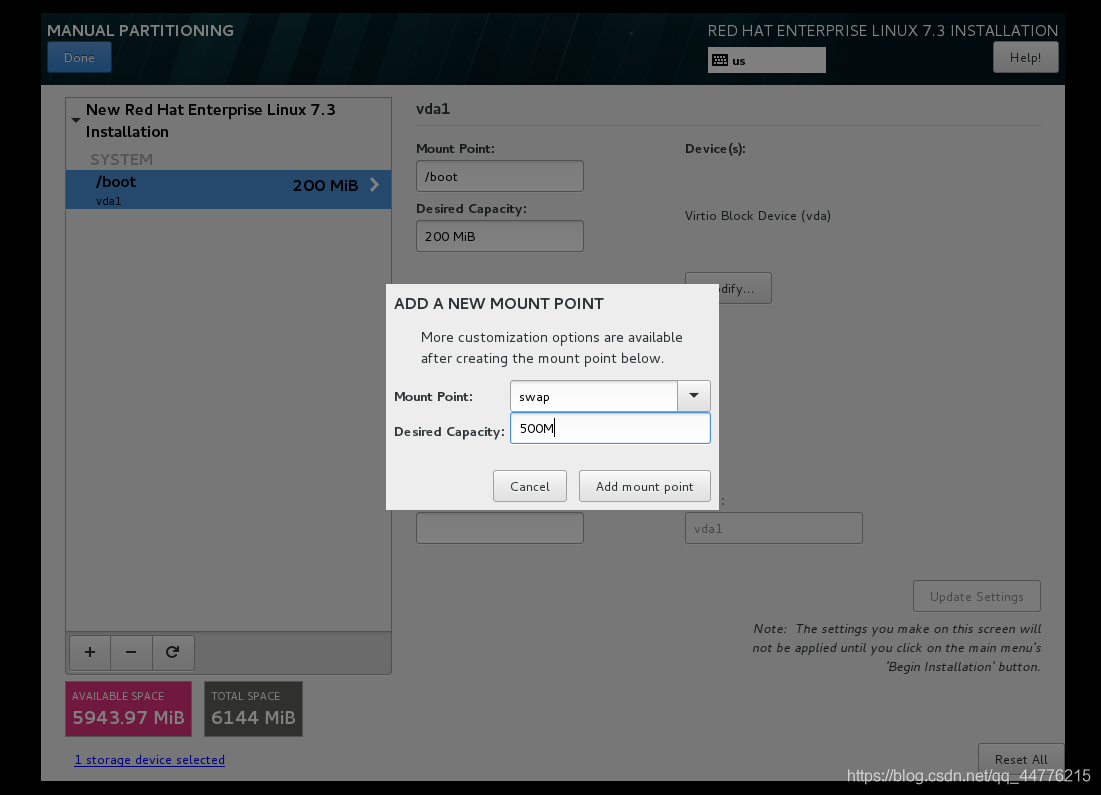
Task: Click the AVAILABLE SPACE 5943.97 MiB box
Action: pos(128,709)
